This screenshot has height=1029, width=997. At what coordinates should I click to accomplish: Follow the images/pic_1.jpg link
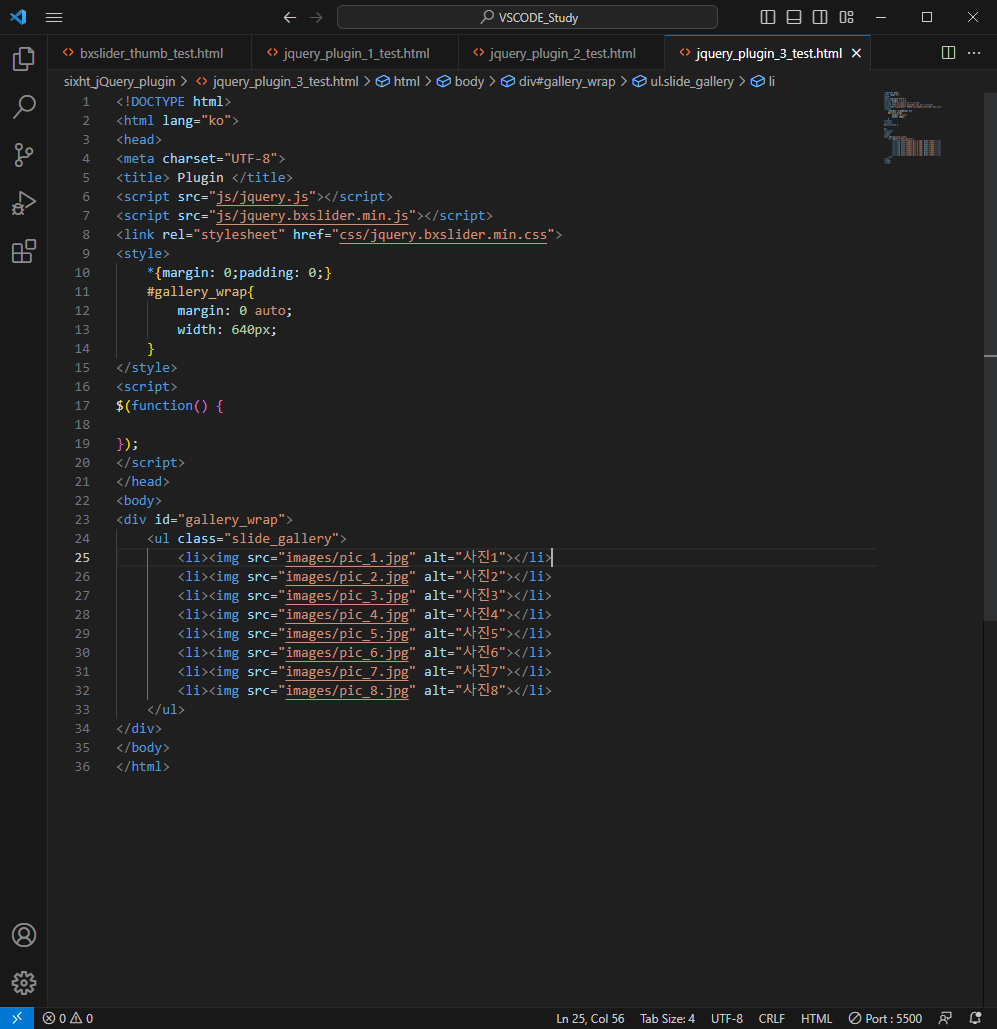[x=347, y=558]
